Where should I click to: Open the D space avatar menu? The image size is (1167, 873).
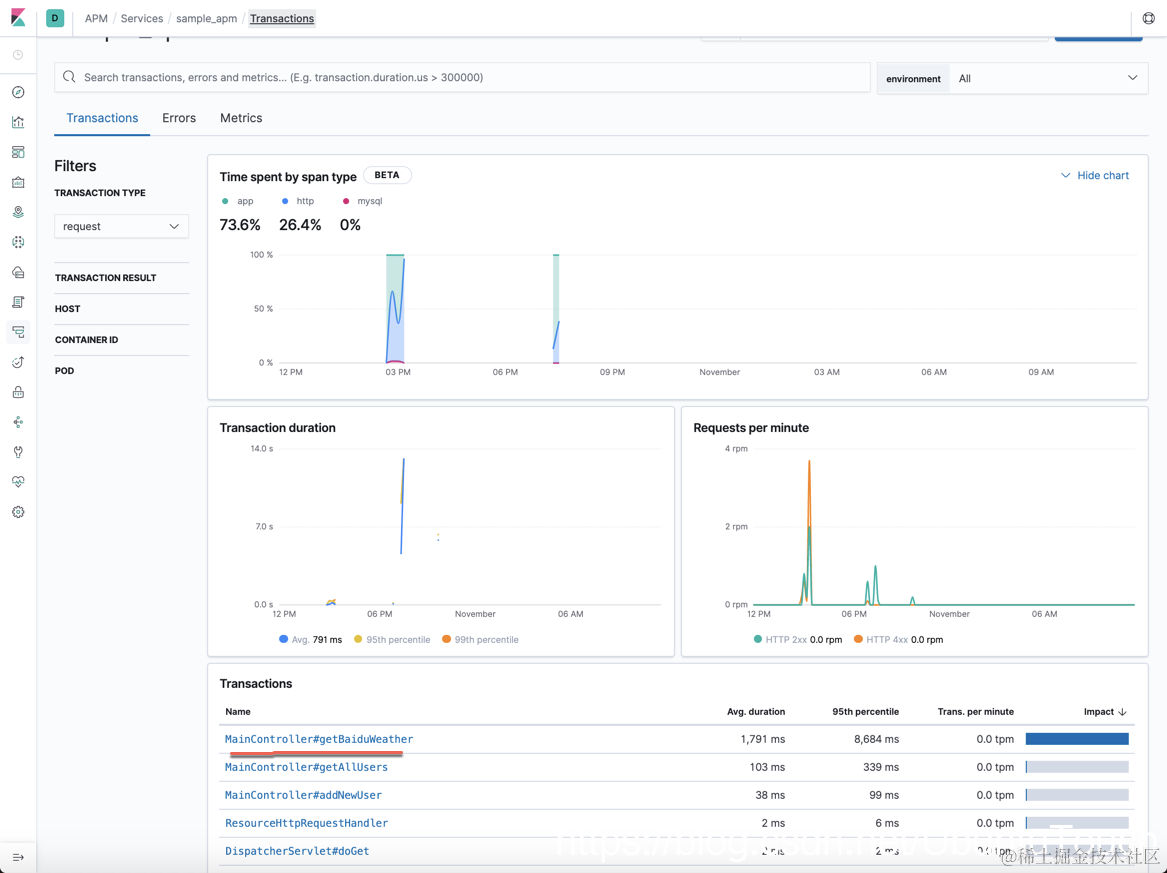[55, 18]
